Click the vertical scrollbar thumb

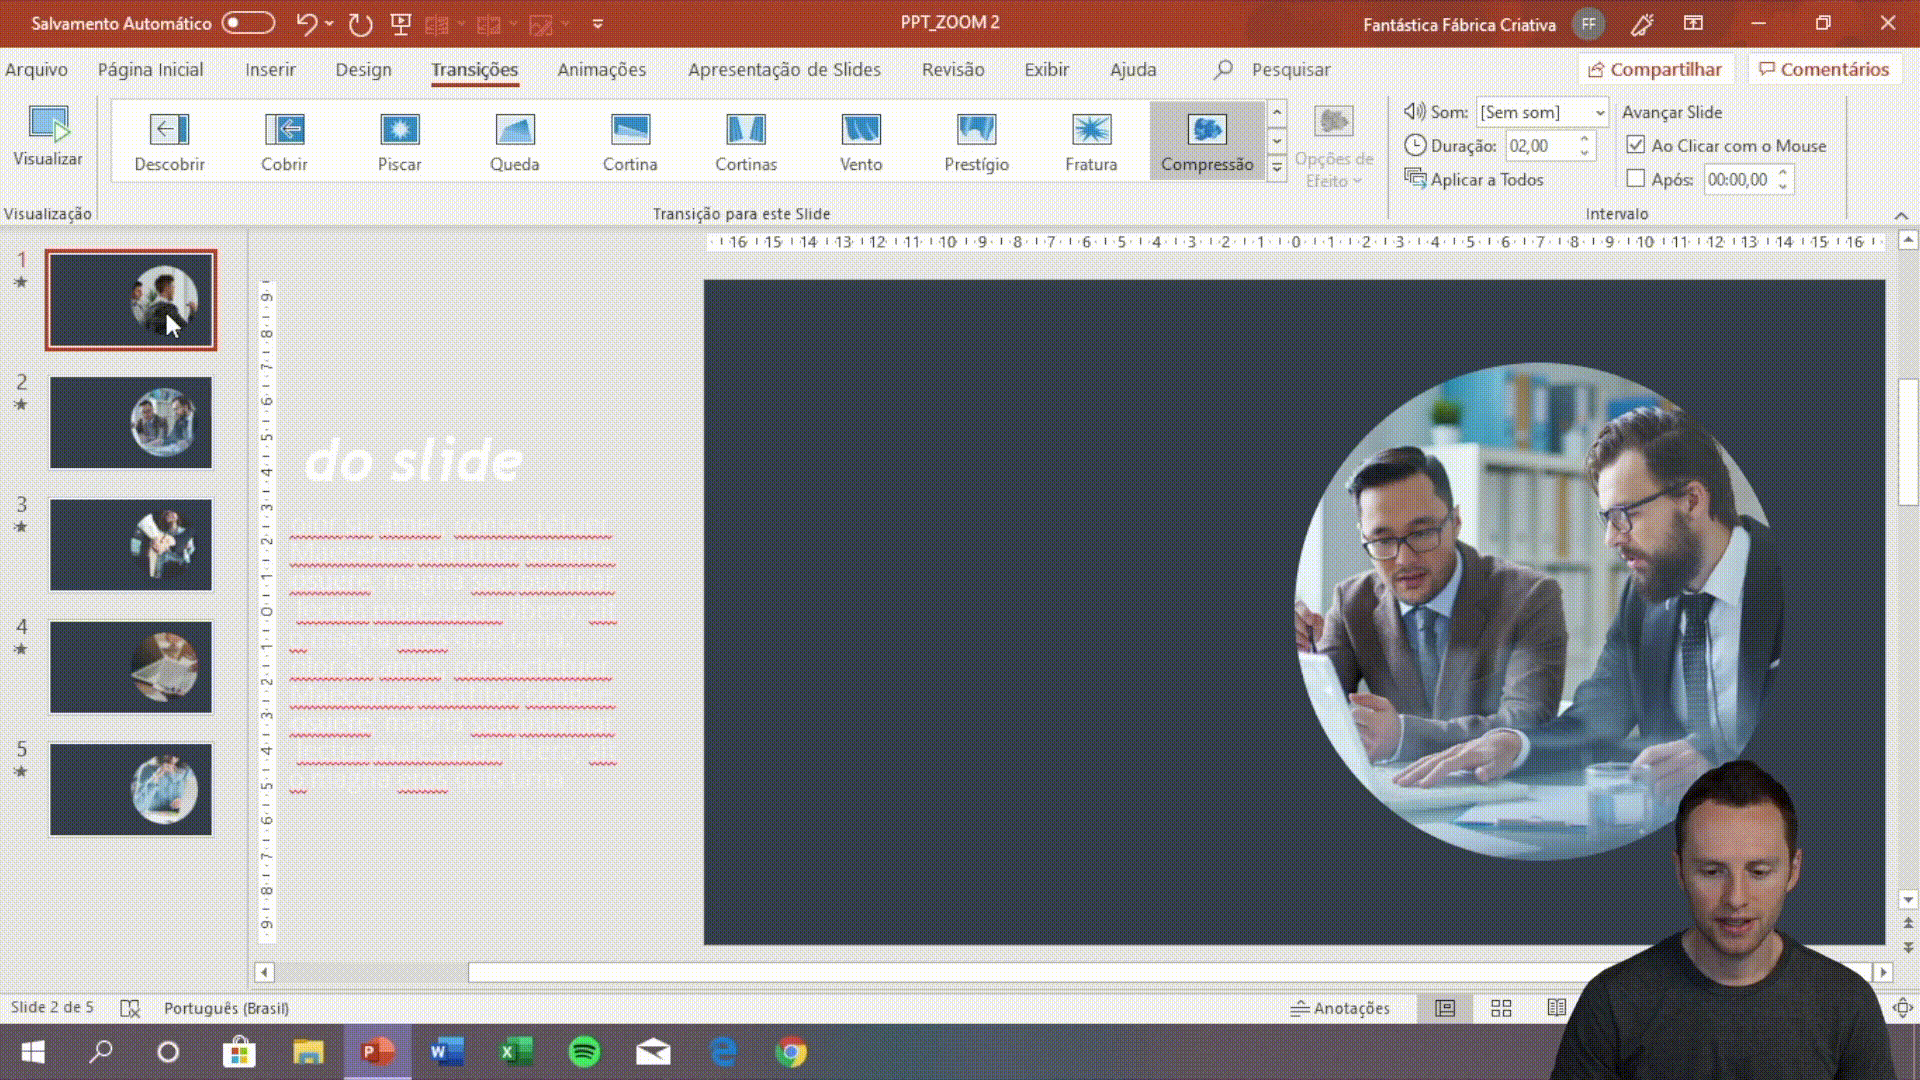1908,442
